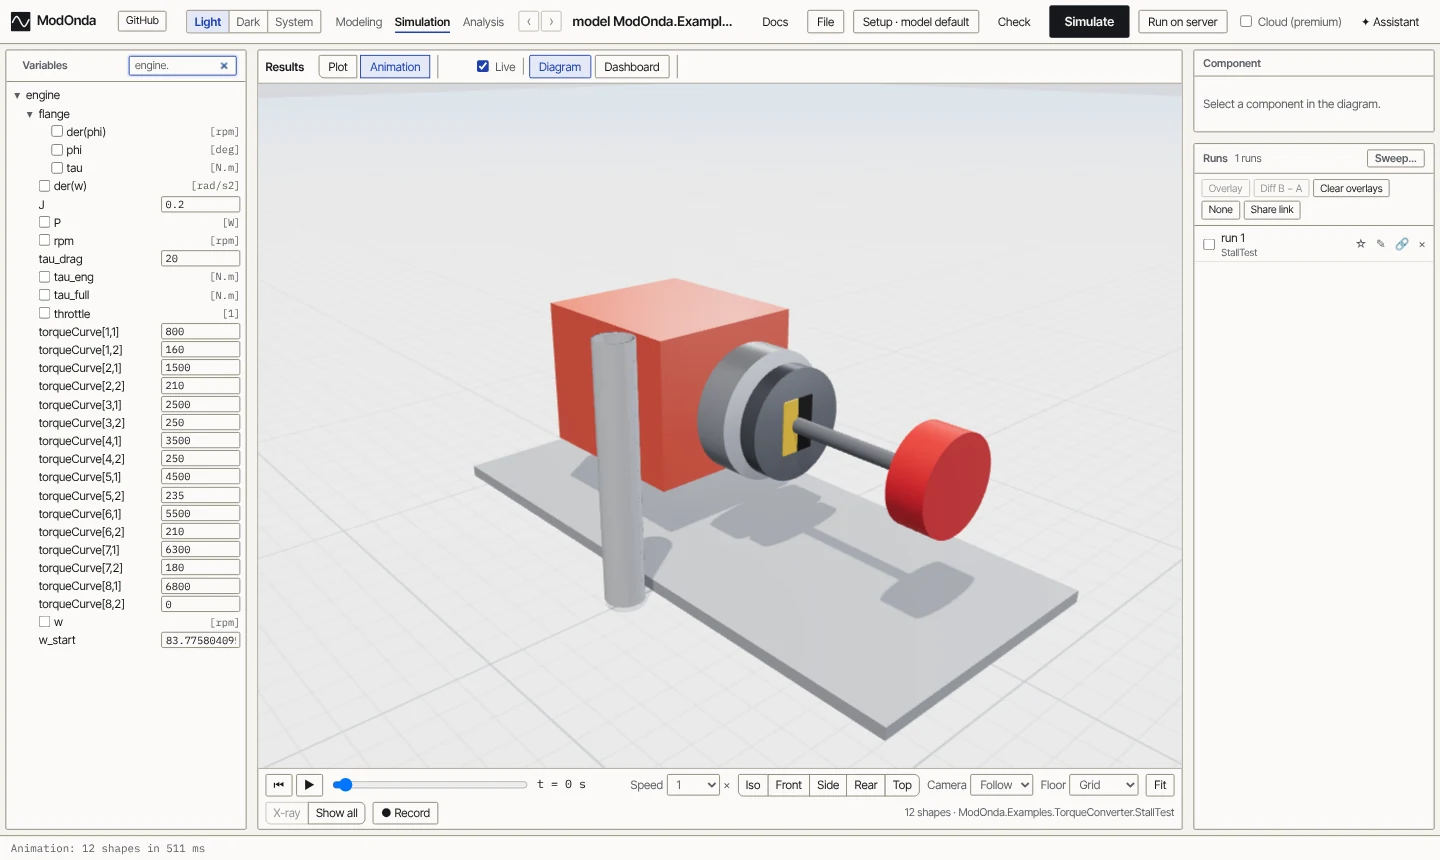1440x860 pixels.
Task: Open the Speed dropdown
Action: tap(694, 785)
